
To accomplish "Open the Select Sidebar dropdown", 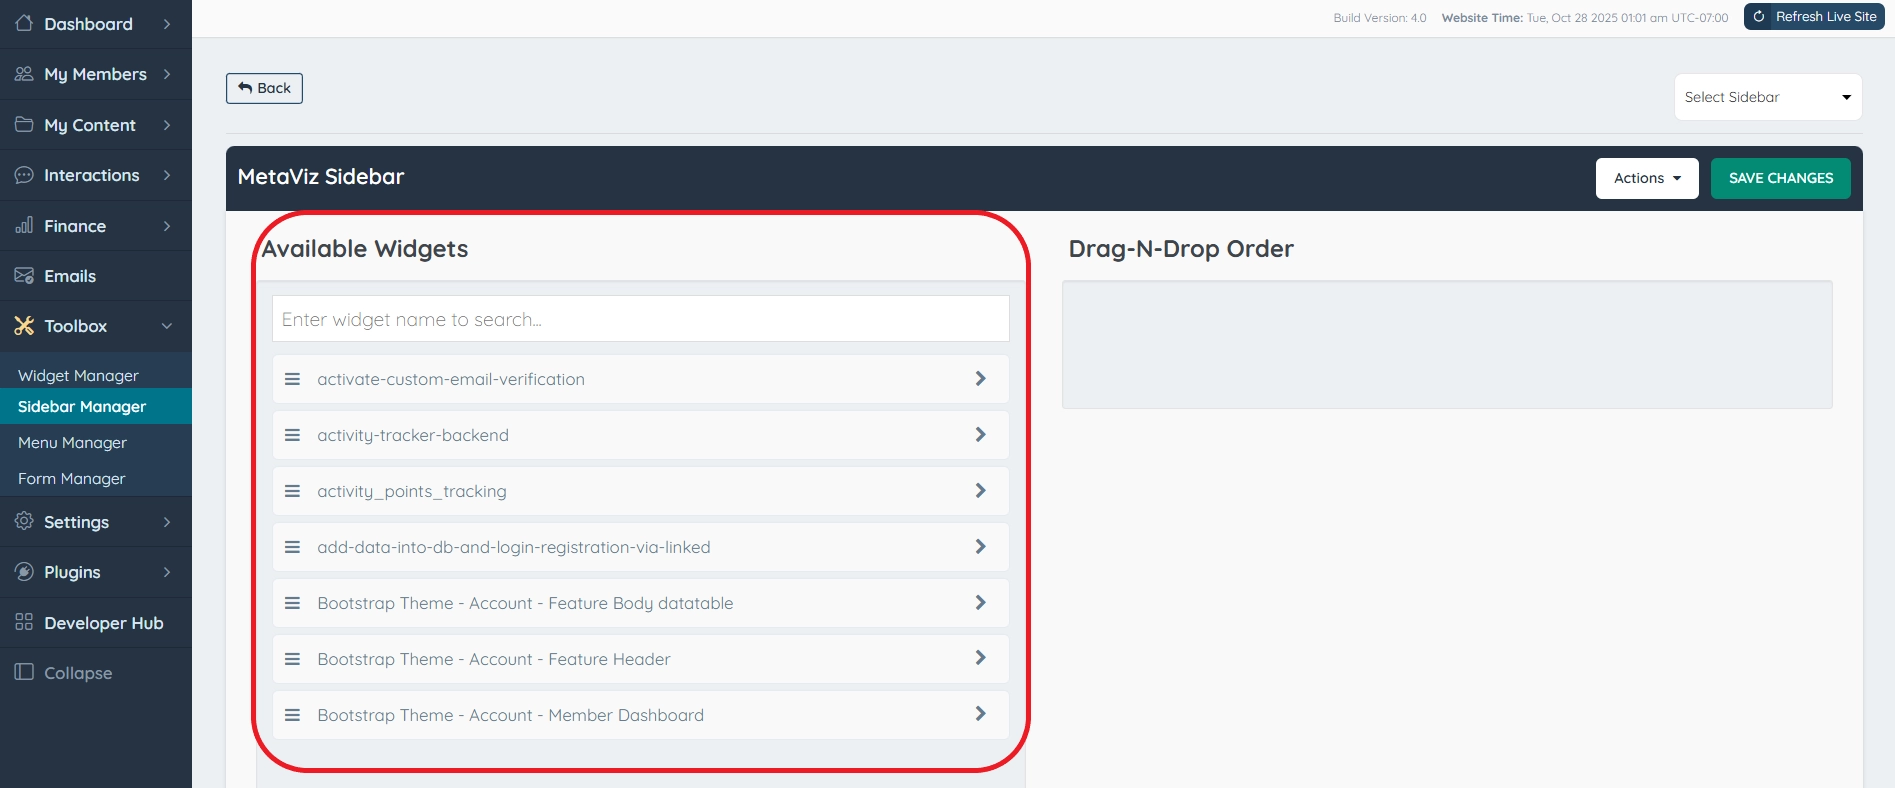I will coord(1767,97).
